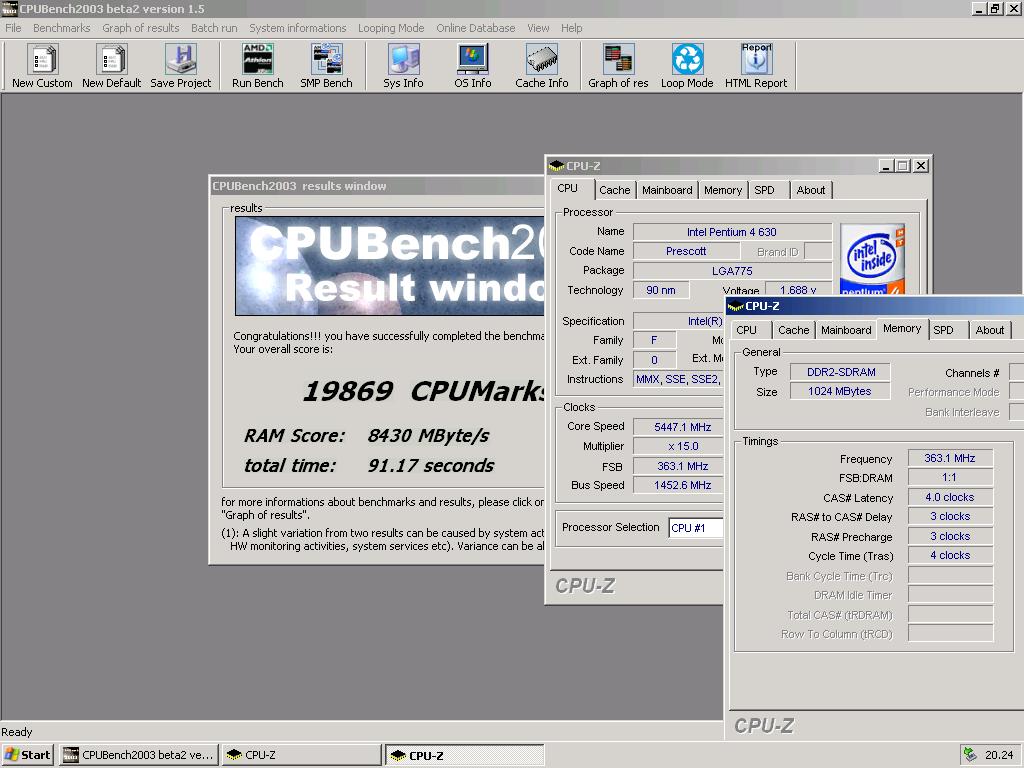1024x768 pixels.
Task: Click the Intel Inside Pentium 4 logo
Action: coord(872,259)
